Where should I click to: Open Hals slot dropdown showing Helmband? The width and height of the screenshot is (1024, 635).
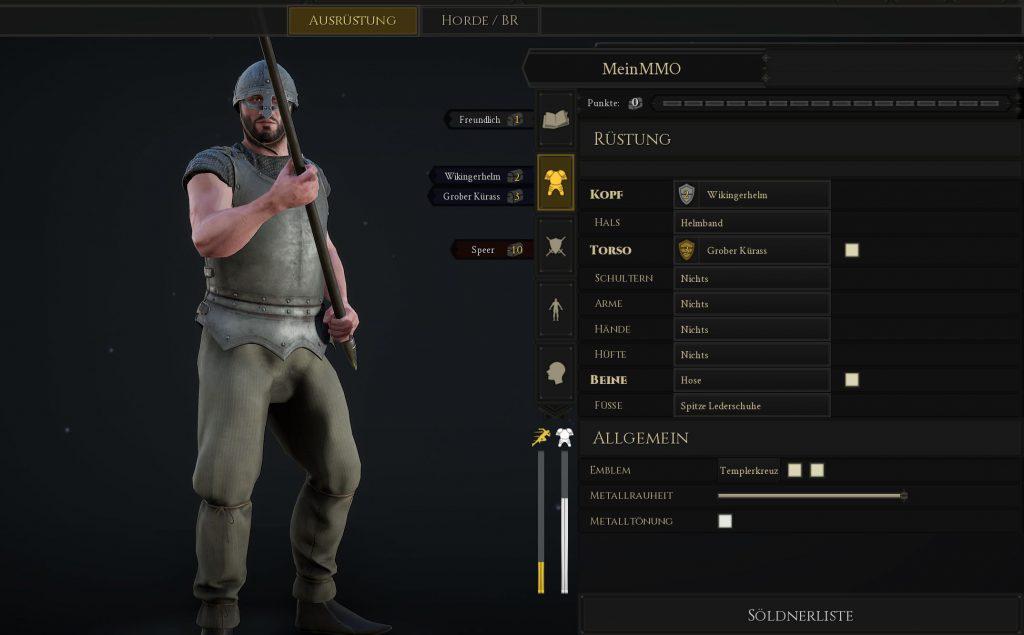[752, 223]
